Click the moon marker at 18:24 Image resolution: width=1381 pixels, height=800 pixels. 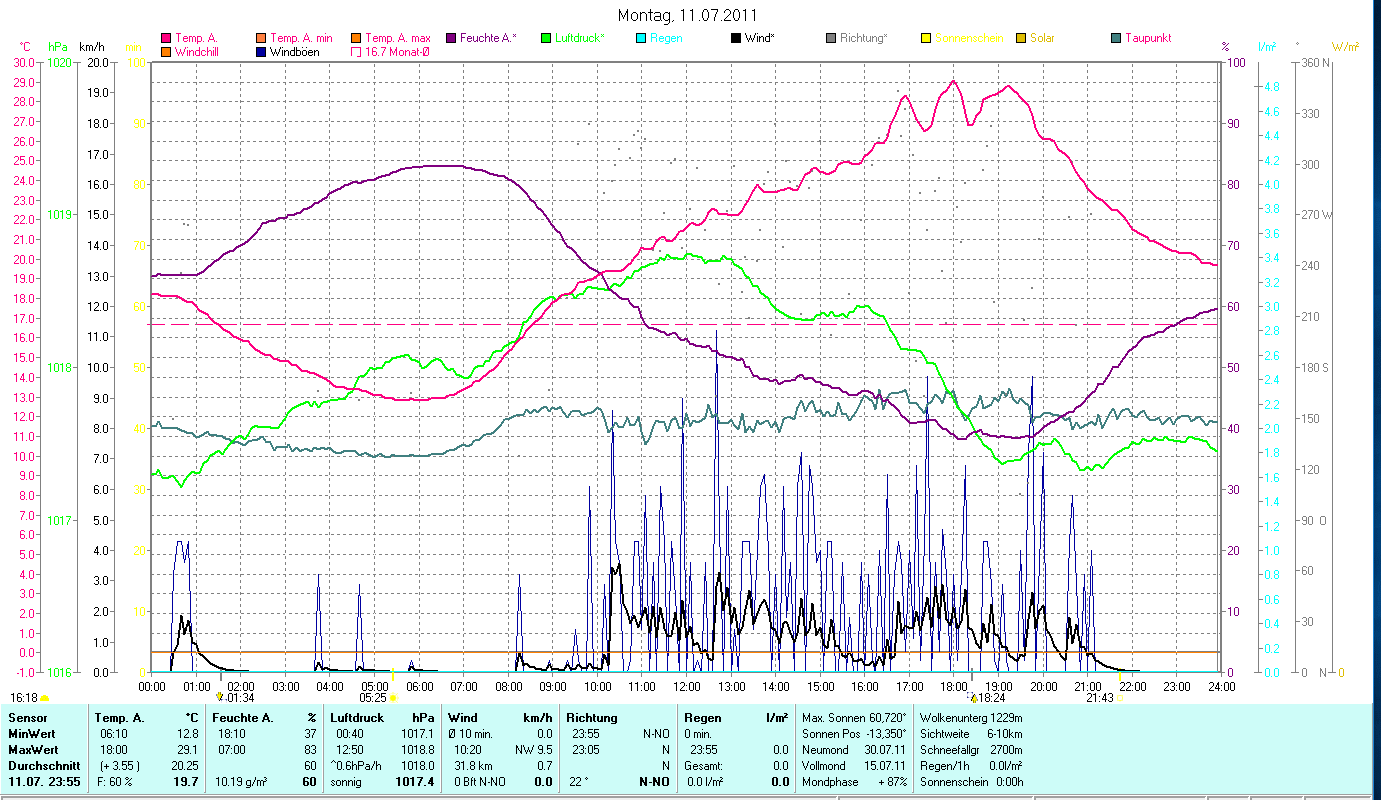[971, 696]
